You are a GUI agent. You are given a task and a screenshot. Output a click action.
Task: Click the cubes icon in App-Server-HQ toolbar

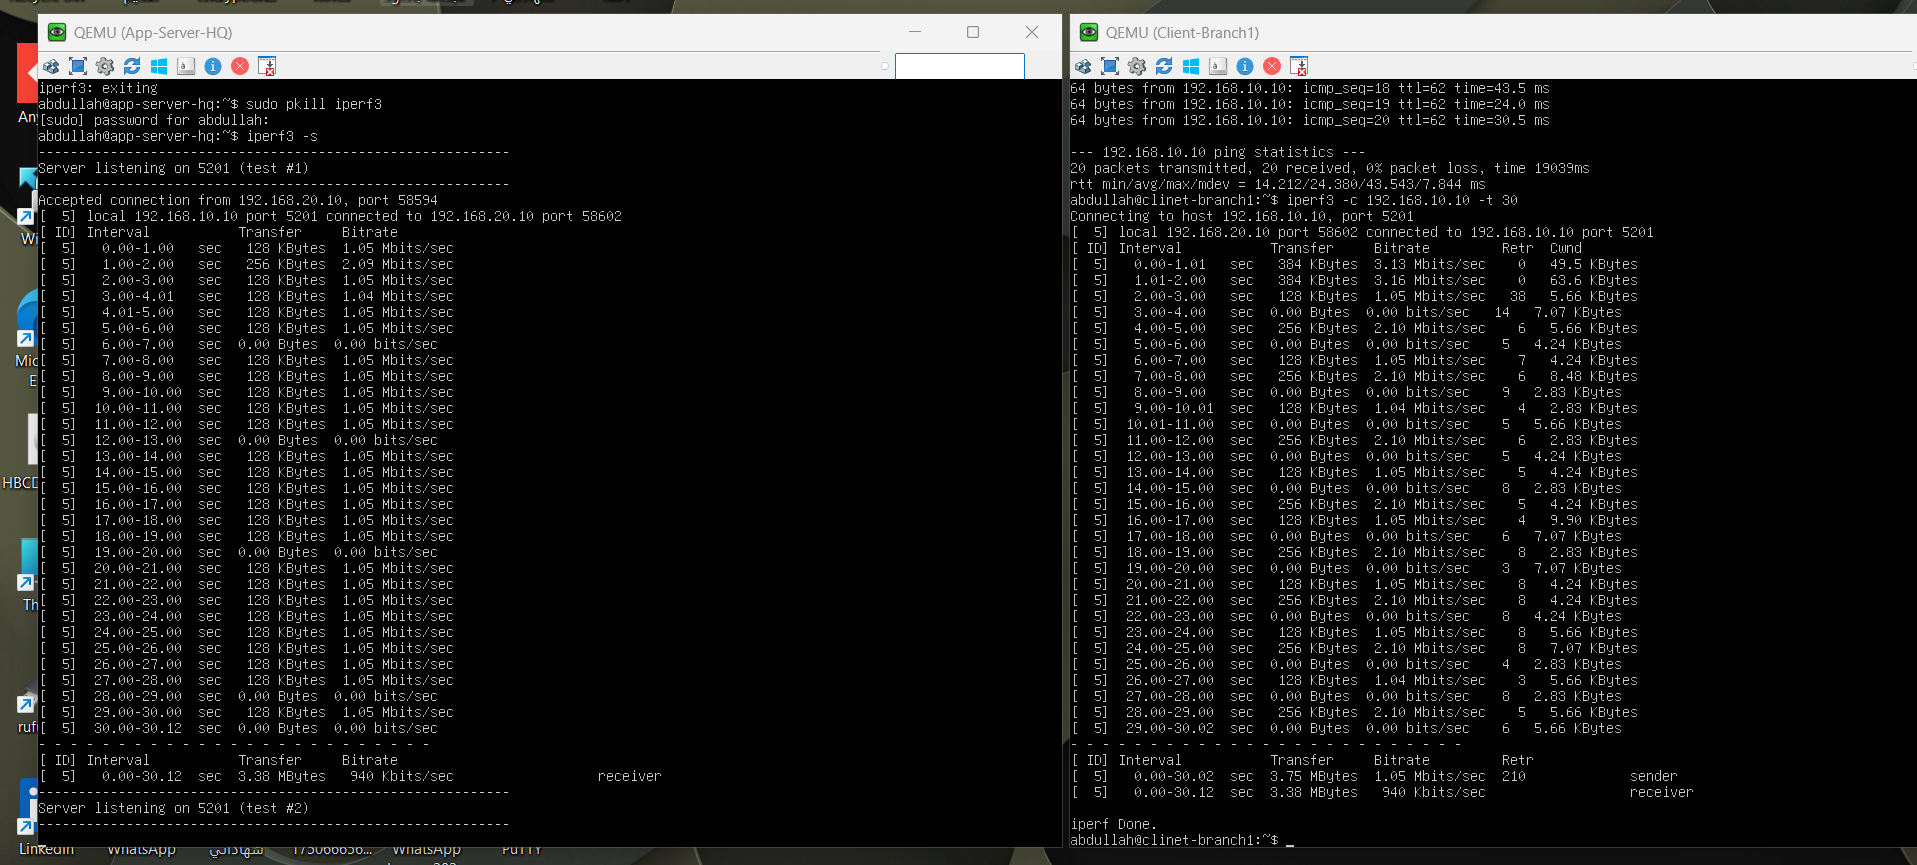coord(51,66)
